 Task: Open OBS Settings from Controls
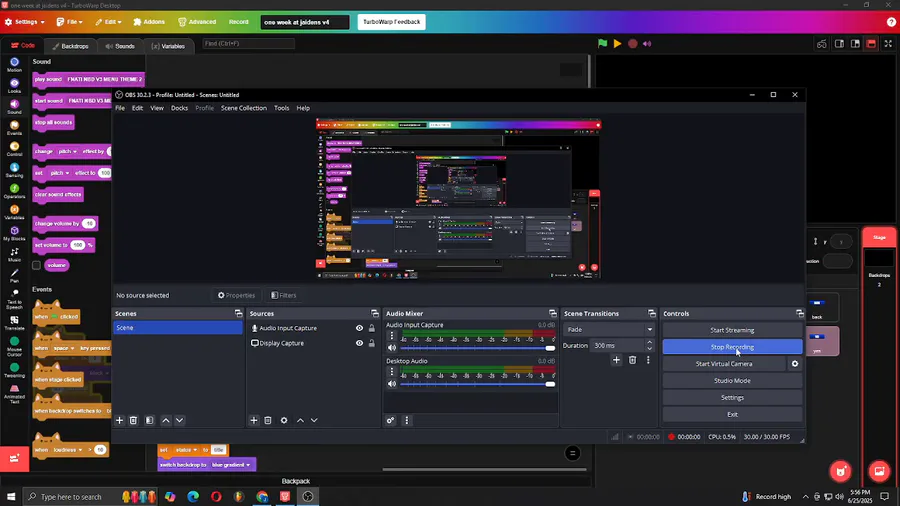(732, 398)
